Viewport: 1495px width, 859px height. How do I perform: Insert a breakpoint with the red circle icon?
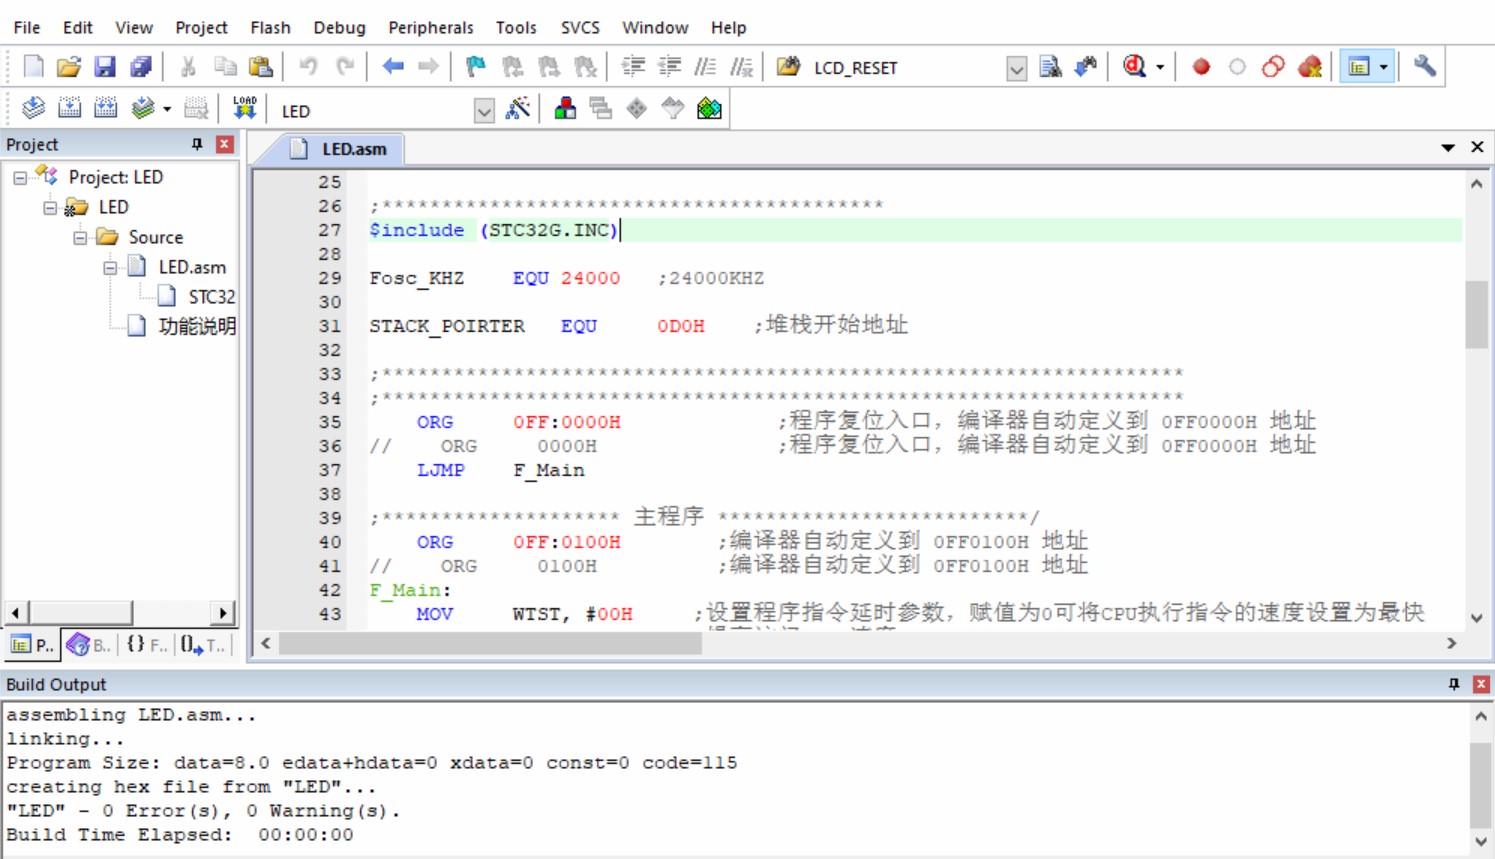[x=1201, y=67]
